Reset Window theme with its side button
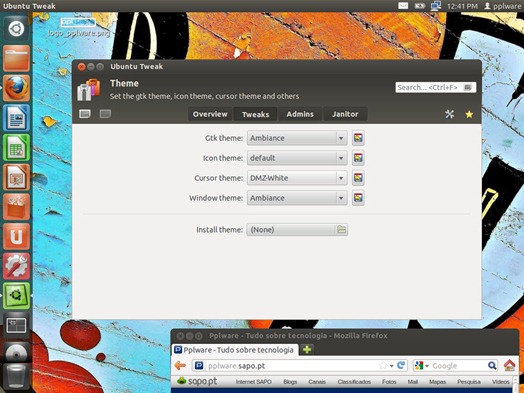Viewport: 524px width, 393px height. point(358,198)
